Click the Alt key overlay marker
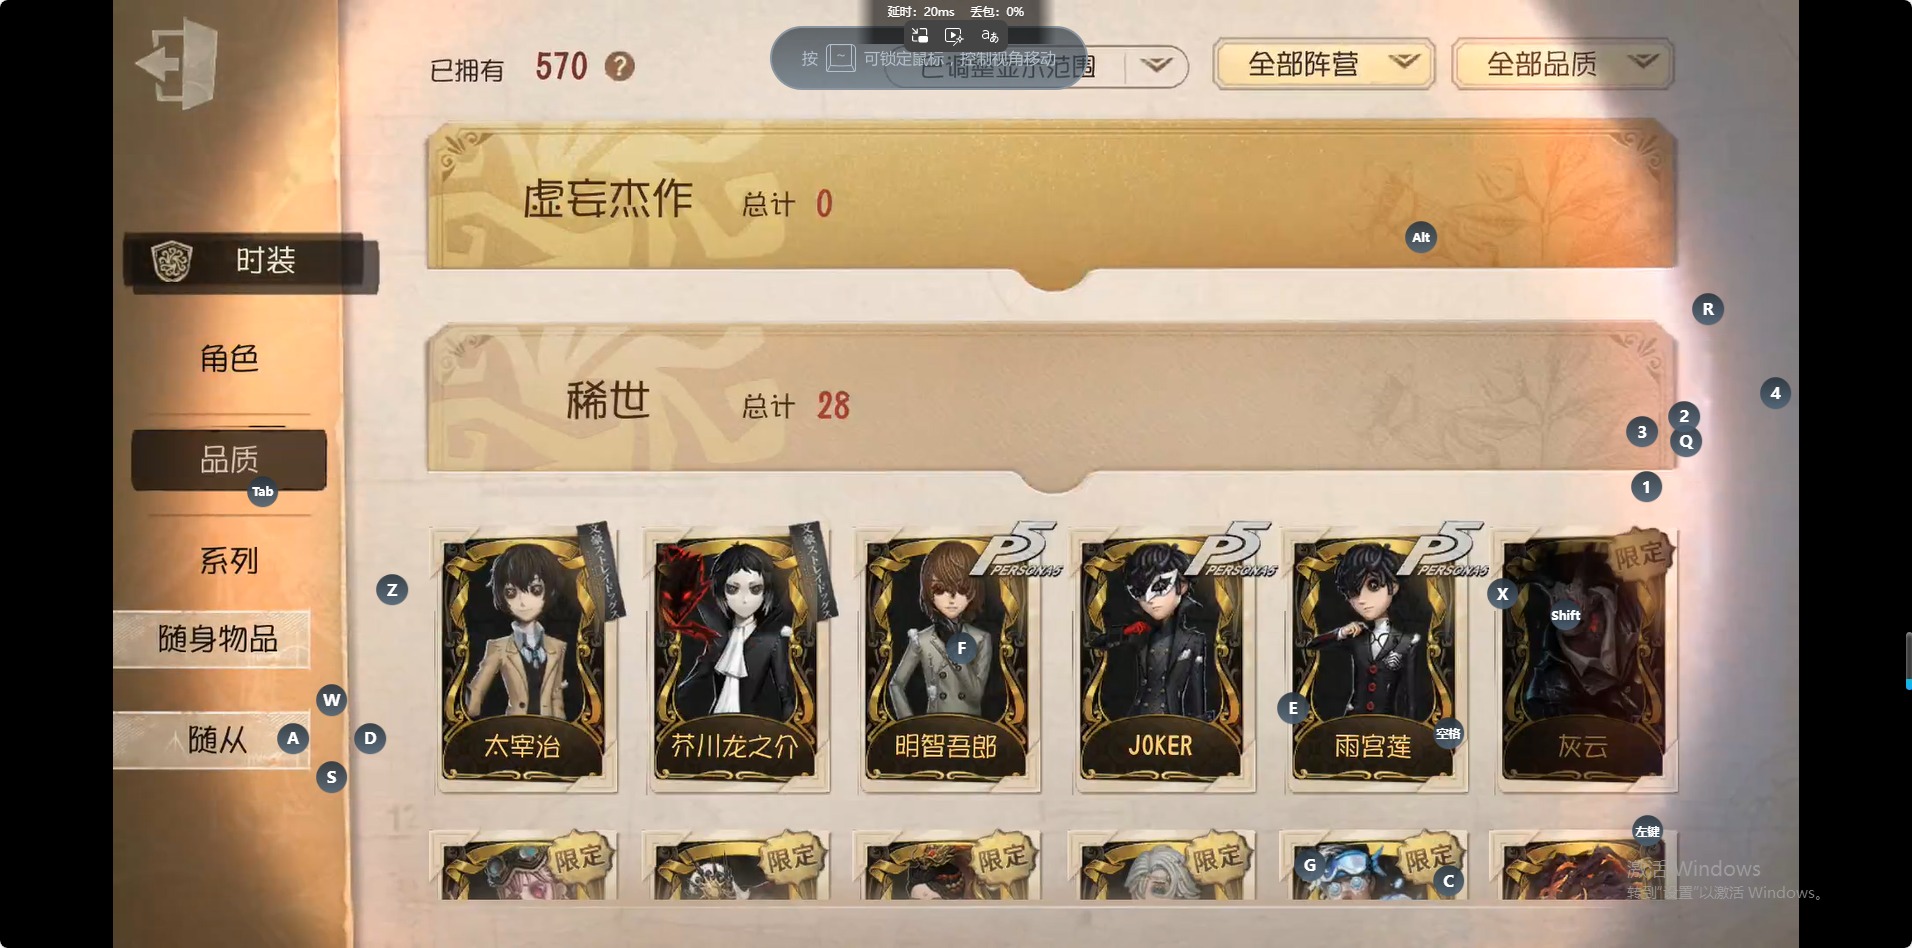This screenshot has height=948, width=1912. pyautogui.click(x=1421, y=237)
